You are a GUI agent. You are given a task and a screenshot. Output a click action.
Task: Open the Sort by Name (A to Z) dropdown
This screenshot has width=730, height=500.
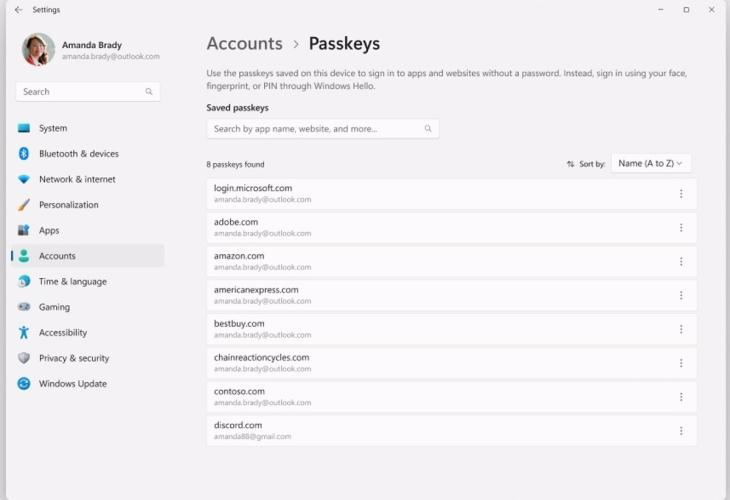(x=651, y=163)
